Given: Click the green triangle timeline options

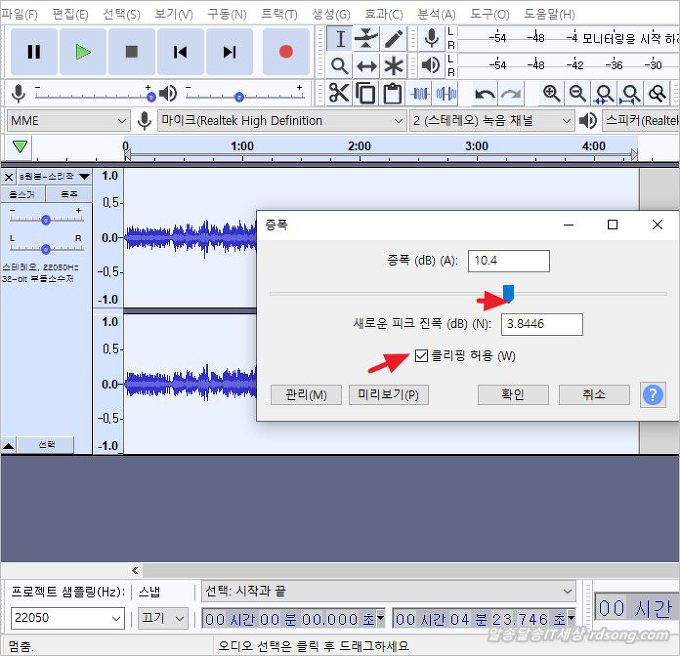Looking at the screenshot, I should [x=20, y=147].
